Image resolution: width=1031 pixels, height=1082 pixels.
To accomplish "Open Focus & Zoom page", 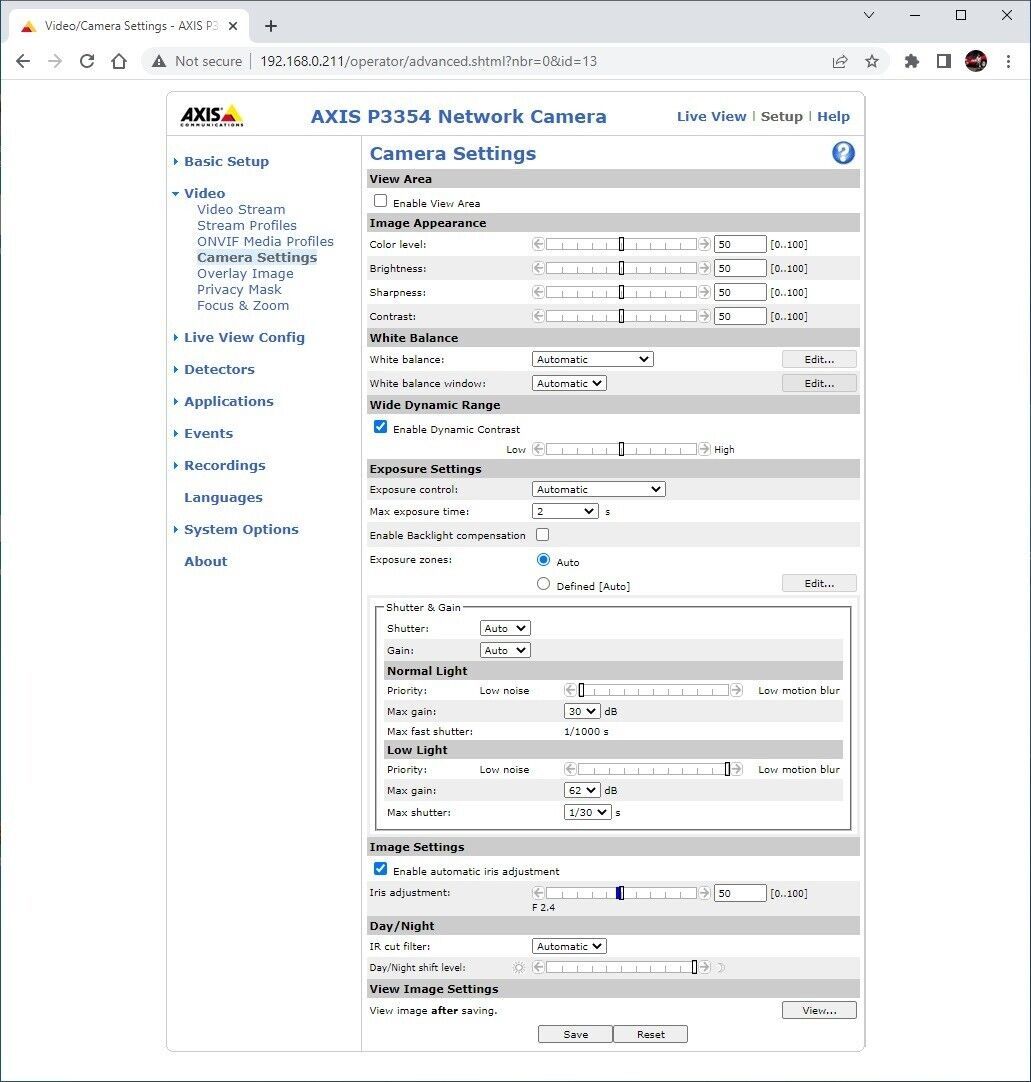I will click(243, 305).
